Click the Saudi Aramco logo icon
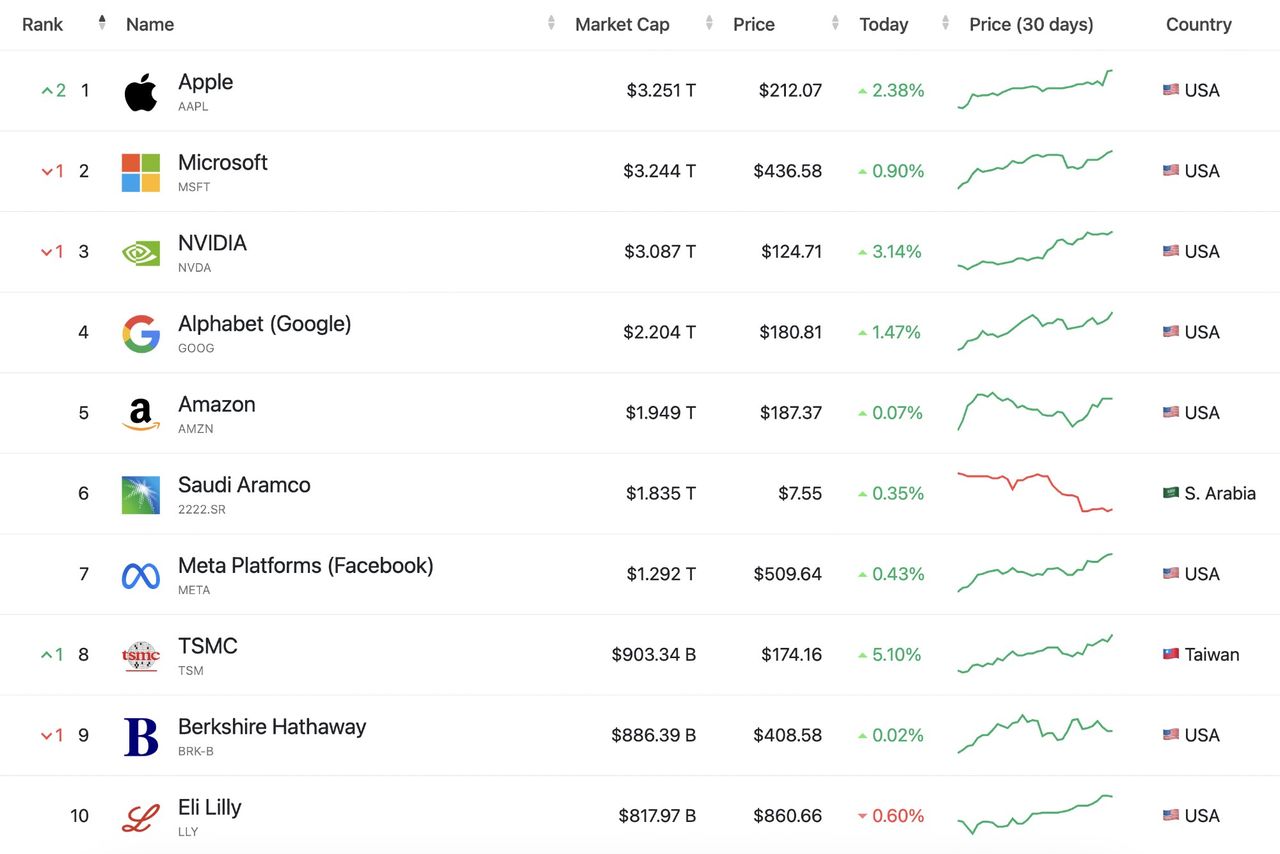The image size is (1280, 854). click(141, 495)
